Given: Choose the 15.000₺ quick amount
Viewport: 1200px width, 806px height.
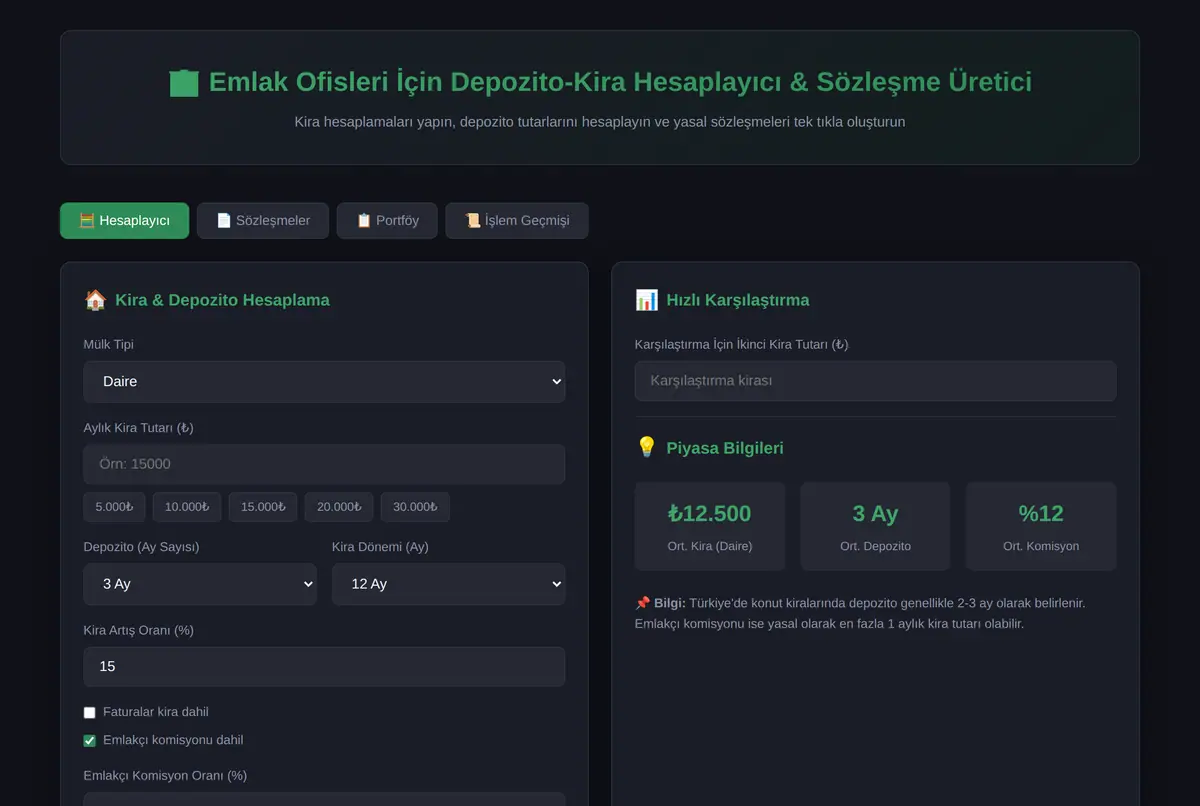Looking at the screenshot, I should tap(263, 507).
